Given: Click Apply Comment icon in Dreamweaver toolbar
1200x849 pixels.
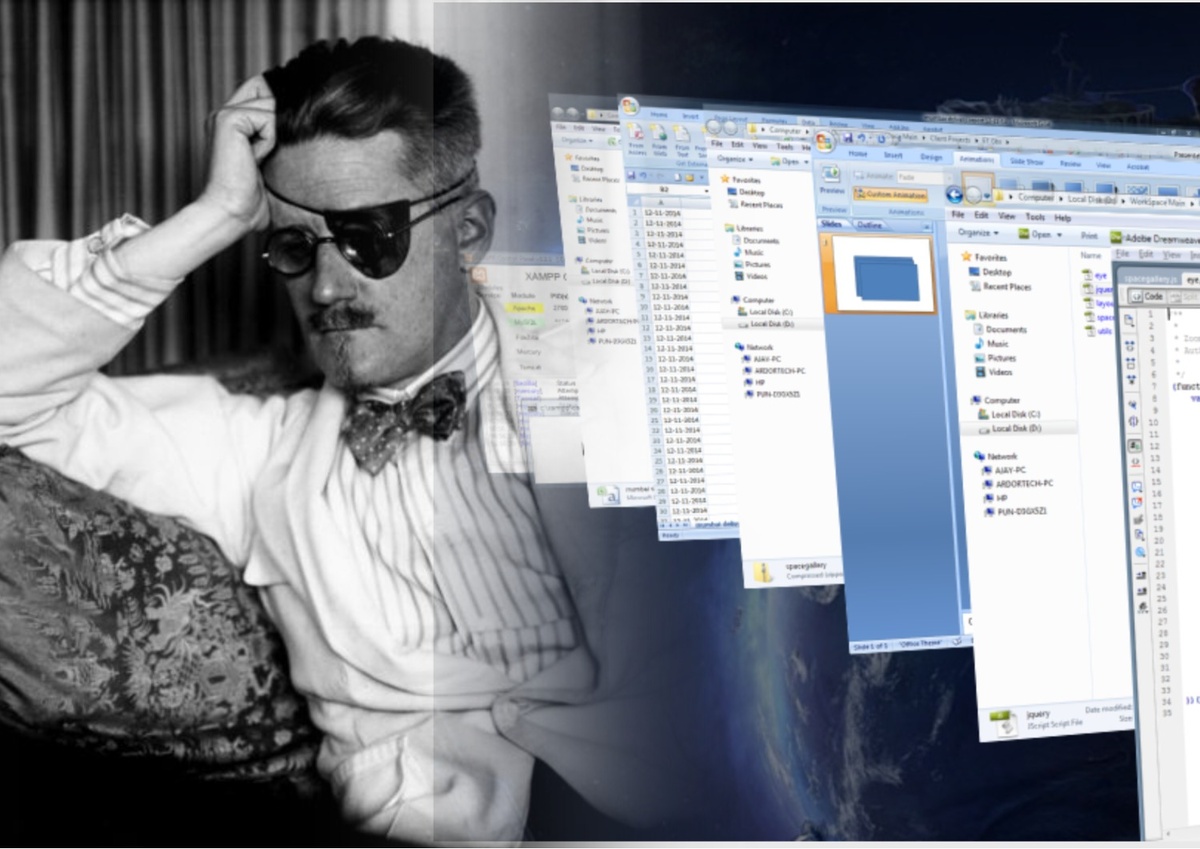Looking at the screenshot, I should click(1136, 485).
